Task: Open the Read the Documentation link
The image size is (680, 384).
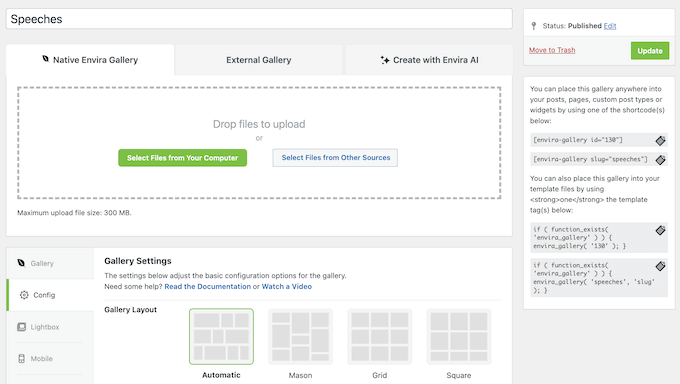Action: coord(207,286)
